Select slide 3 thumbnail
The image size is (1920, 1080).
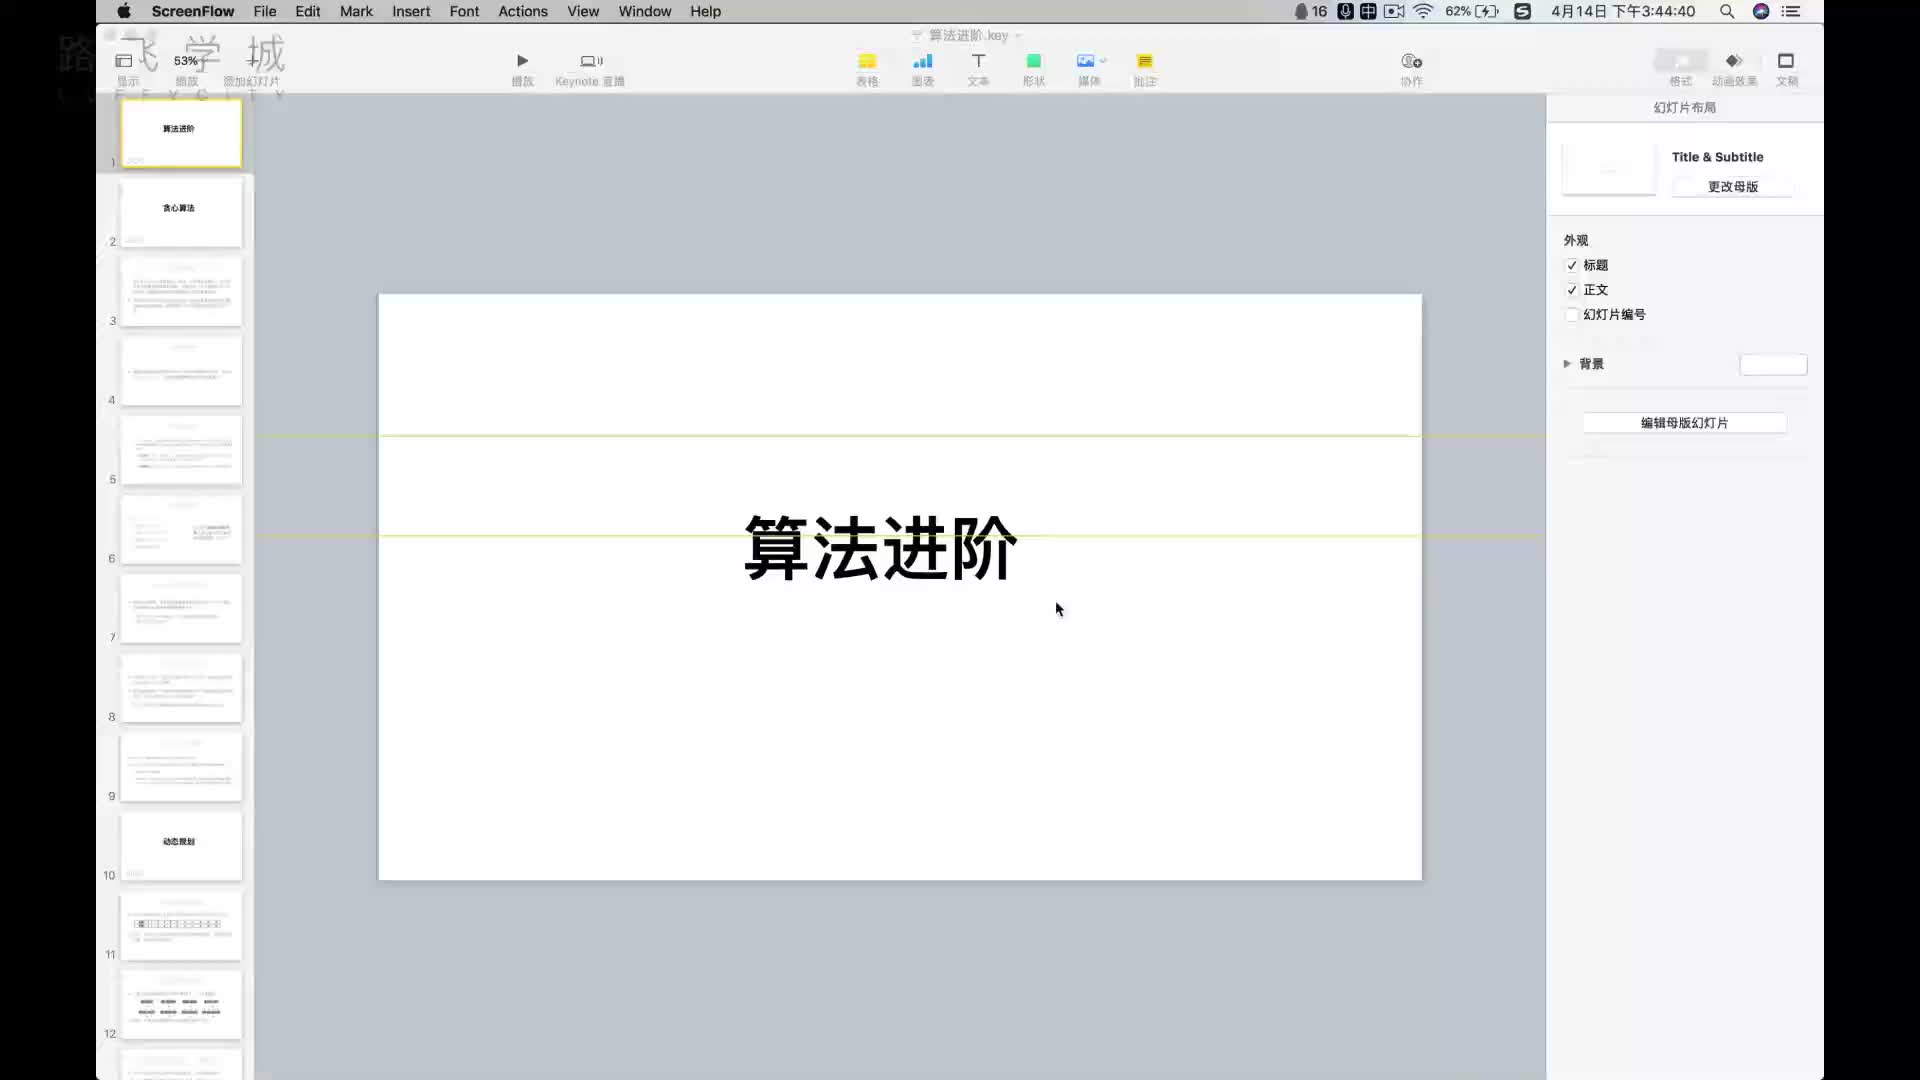181,291
